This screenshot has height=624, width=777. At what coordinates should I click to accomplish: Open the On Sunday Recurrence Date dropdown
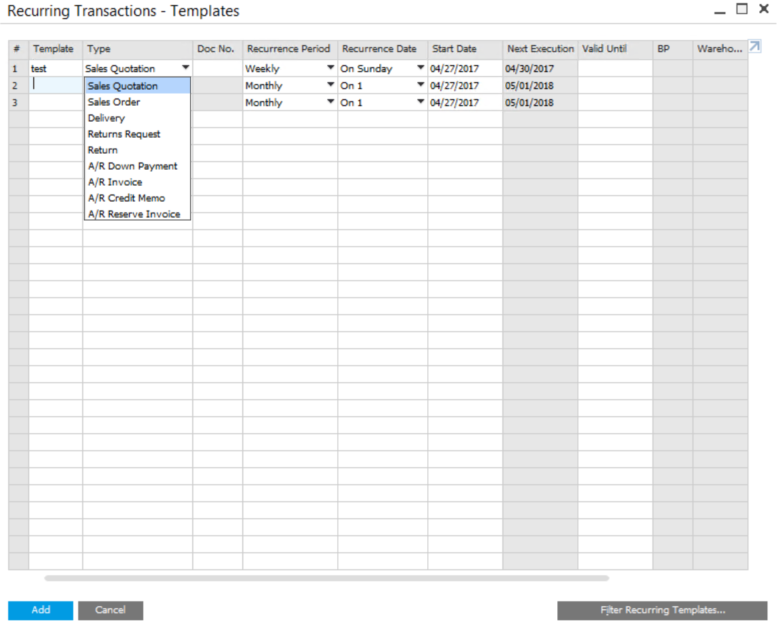tap(420, 68)
